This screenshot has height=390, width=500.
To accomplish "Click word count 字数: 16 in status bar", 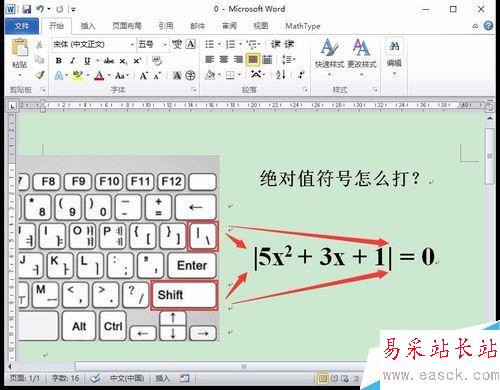I will pos(66,378).
